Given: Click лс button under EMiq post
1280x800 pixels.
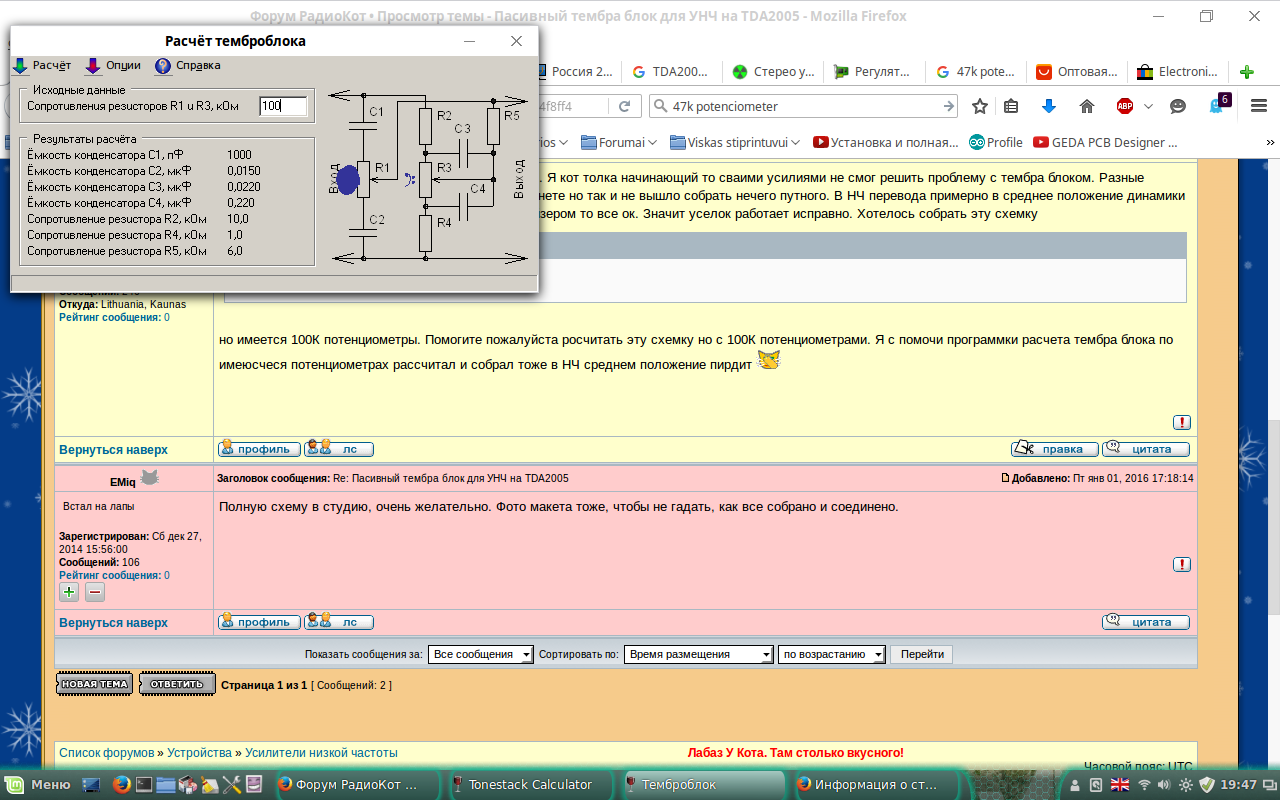Looking at the screenshot, I should tap(339, 622).
